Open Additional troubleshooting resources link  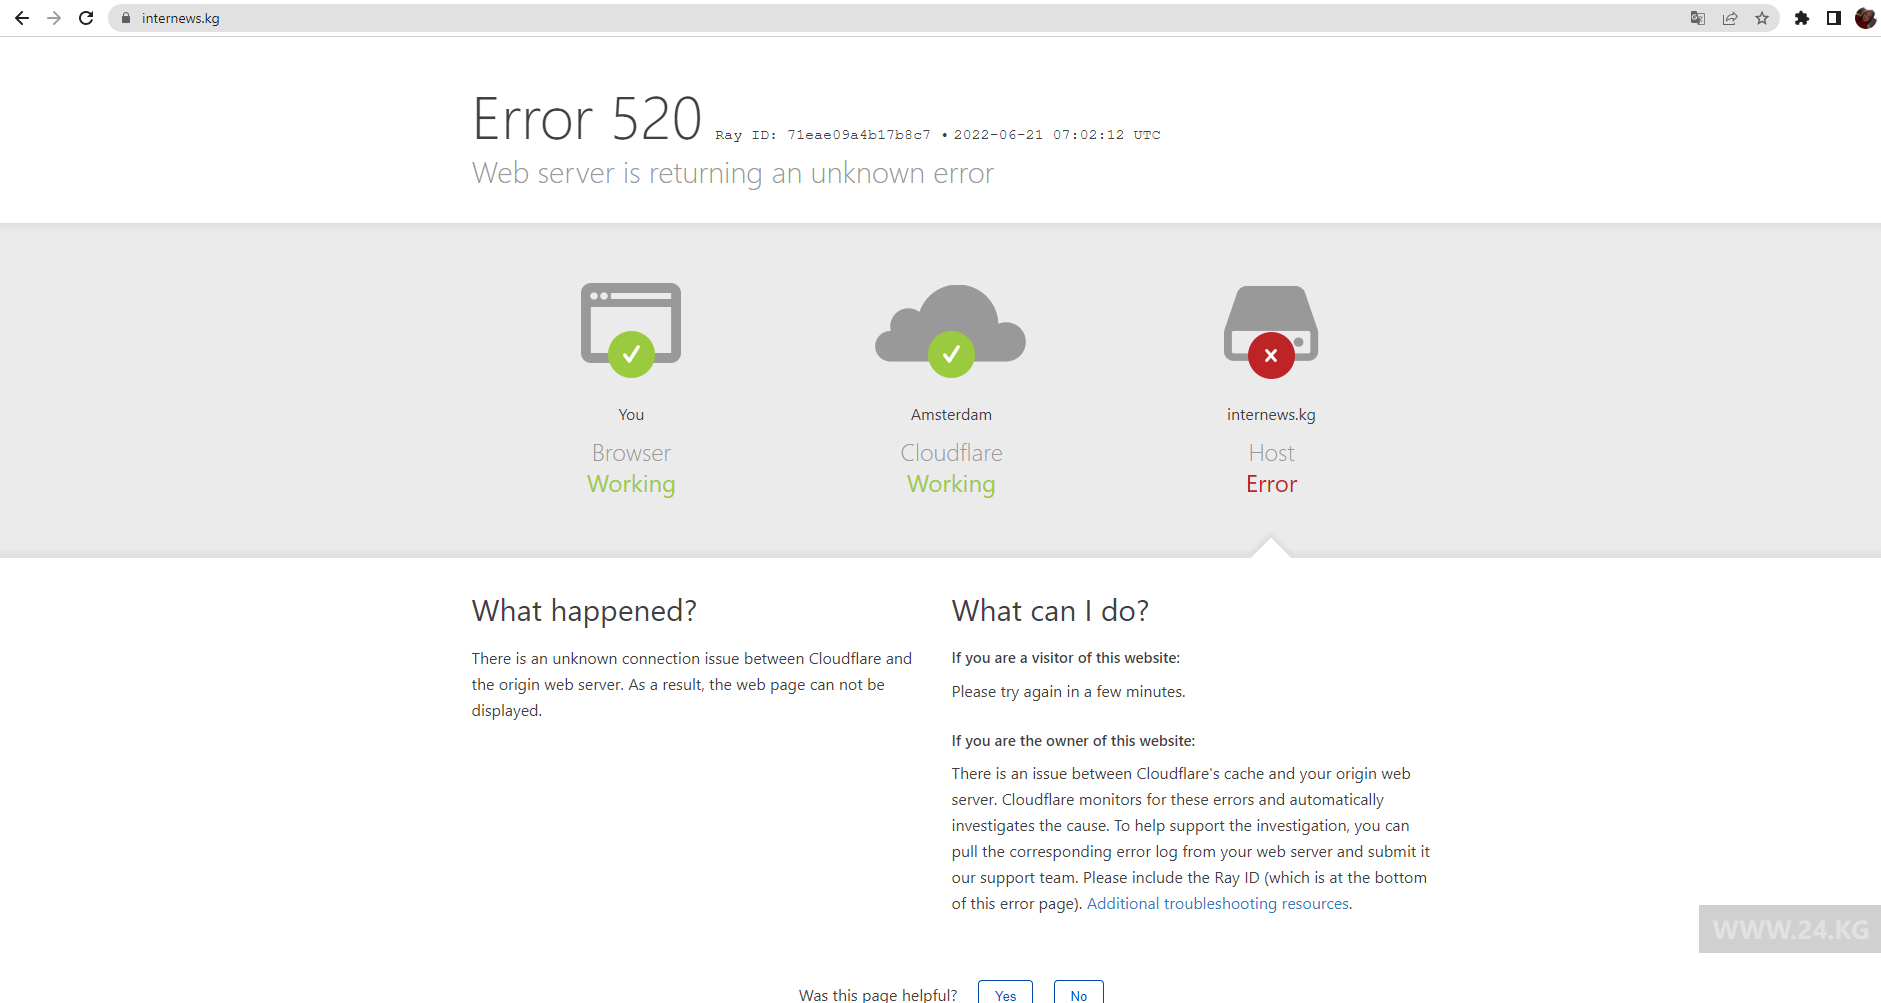(x=1217, y=904)
